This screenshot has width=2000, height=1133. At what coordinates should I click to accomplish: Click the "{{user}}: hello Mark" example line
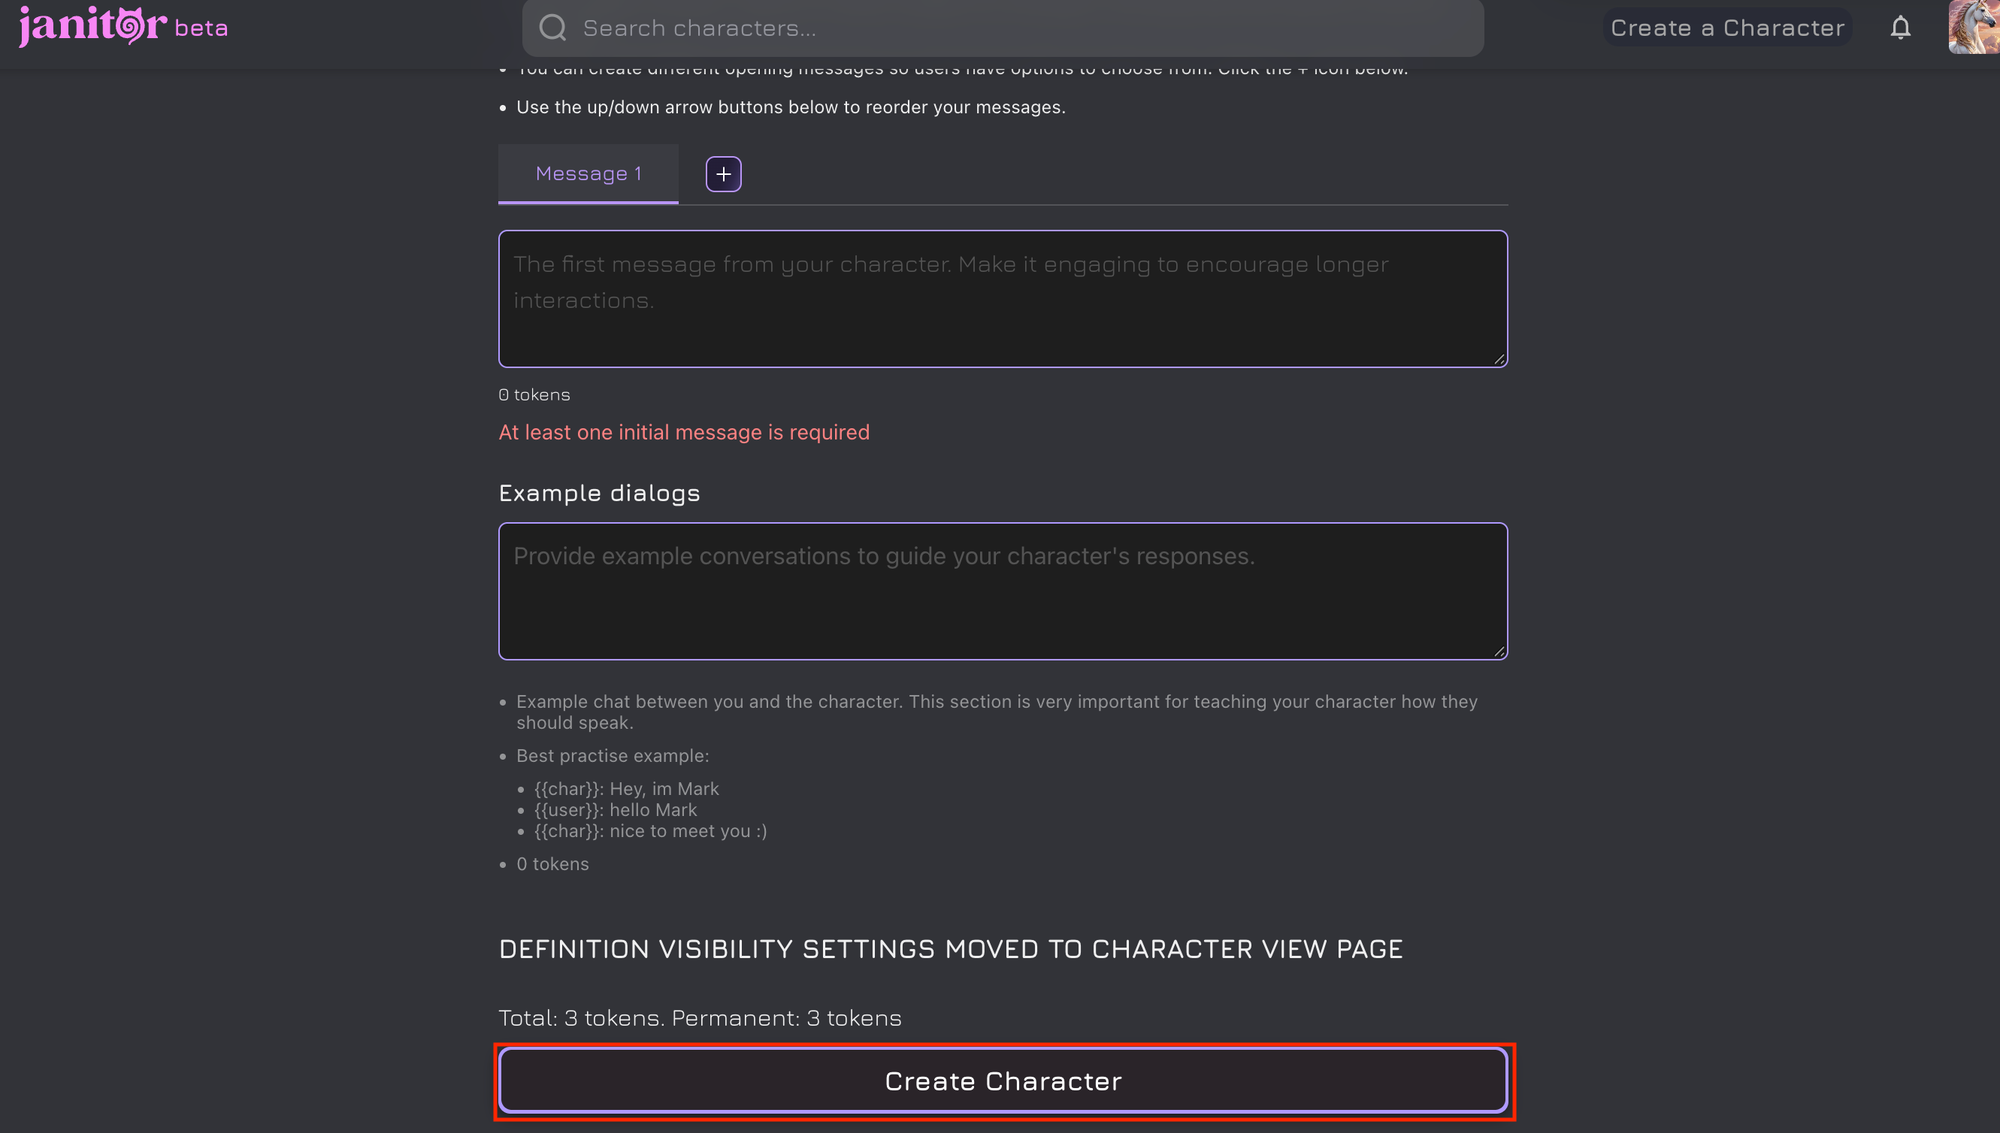(615, 810)
